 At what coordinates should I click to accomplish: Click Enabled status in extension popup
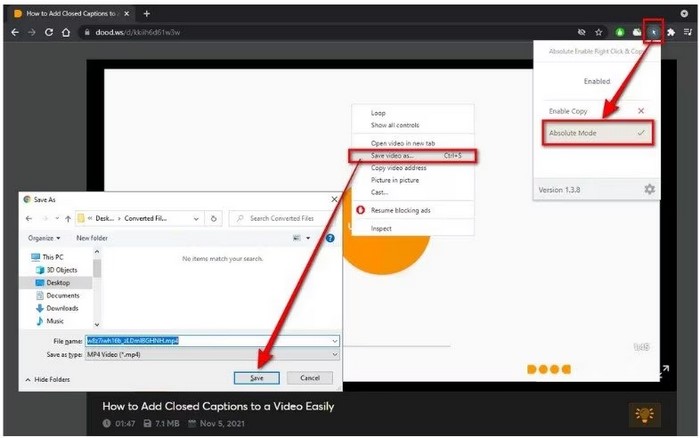point(597,81)
